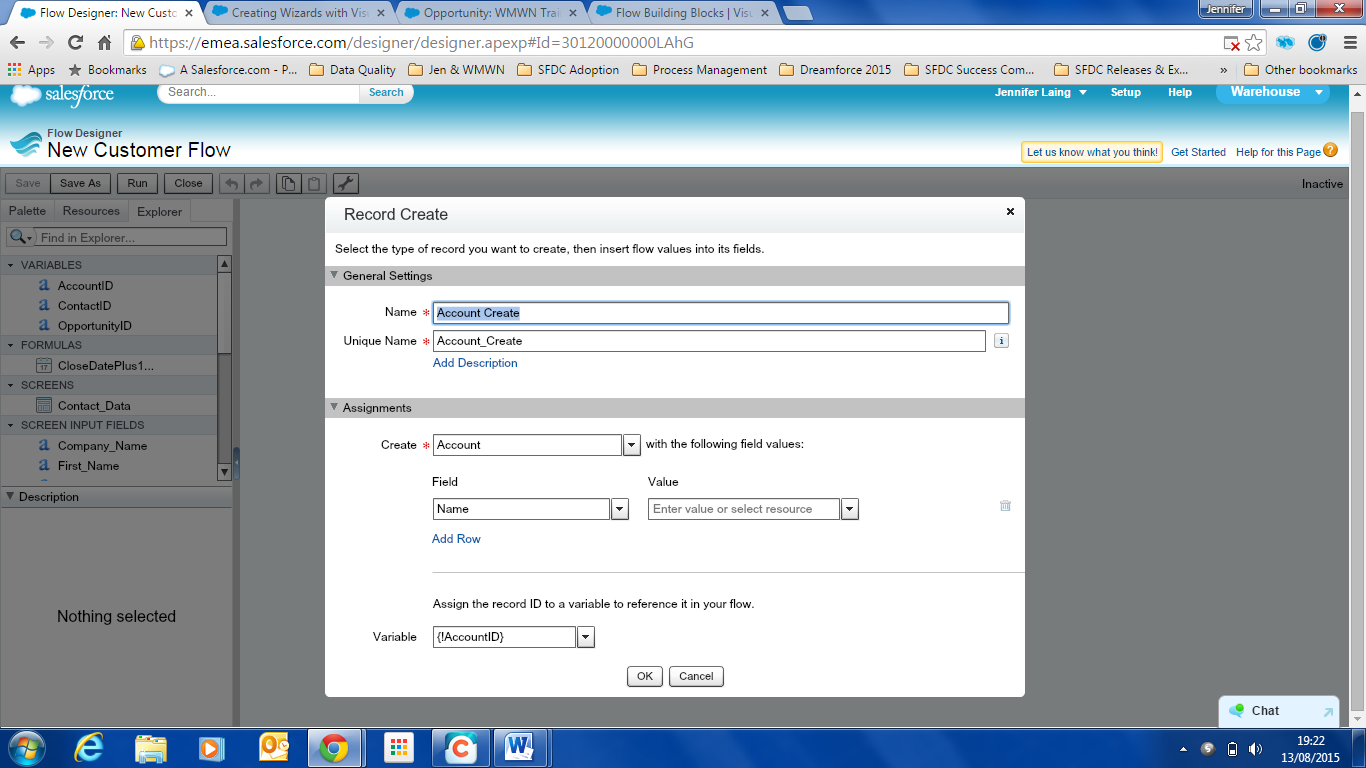The image size is (1366, 768).
Task: Click the Apps shortcut in bookmarks bar
Action: (x=31, y=70)
